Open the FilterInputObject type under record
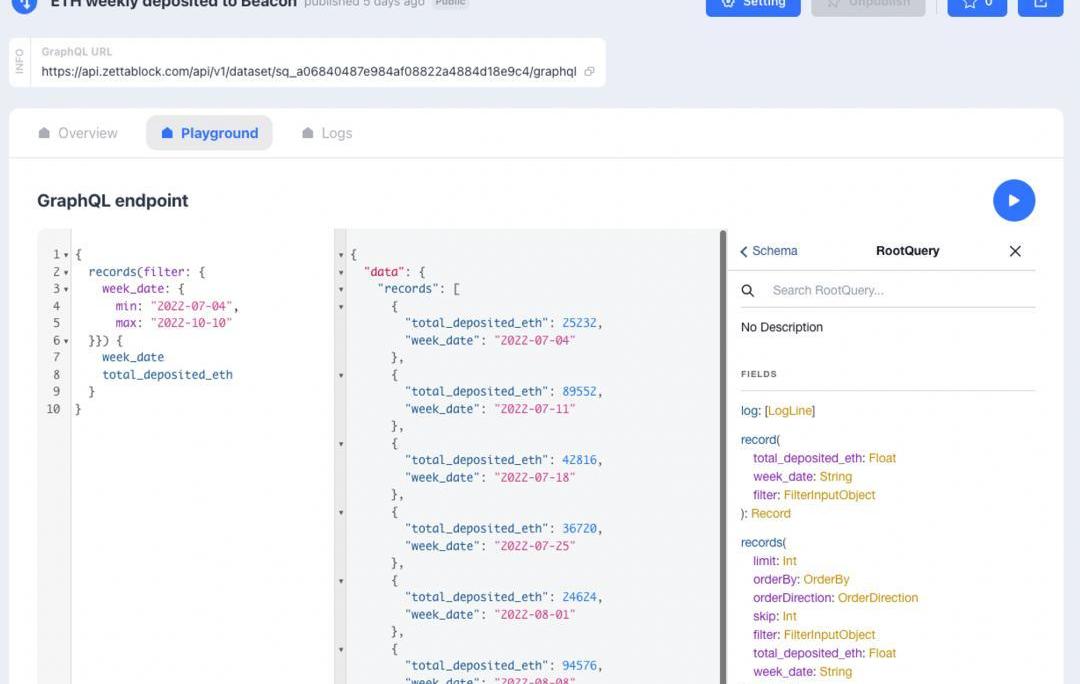 [831, 495]
